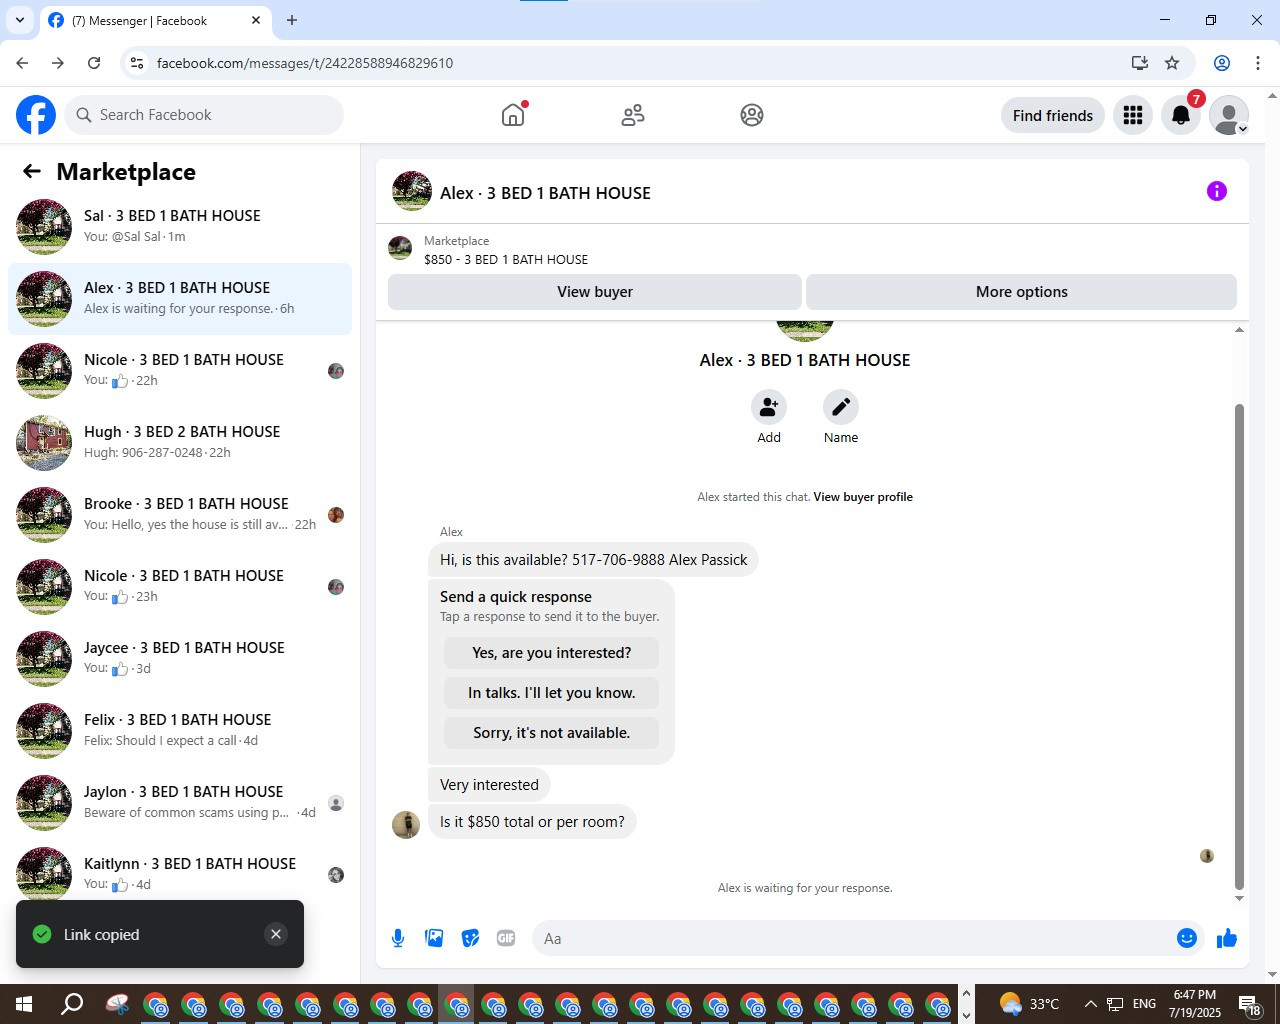View site information icon in address bar
This screenshot has height=1024, width=1280.
(x=137, y=63)
